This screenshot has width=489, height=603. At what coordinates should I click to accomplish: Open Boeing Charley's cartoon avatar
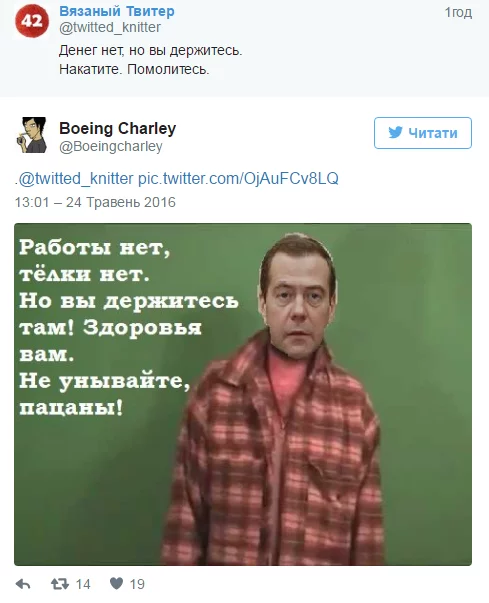[x=32, y=135]
